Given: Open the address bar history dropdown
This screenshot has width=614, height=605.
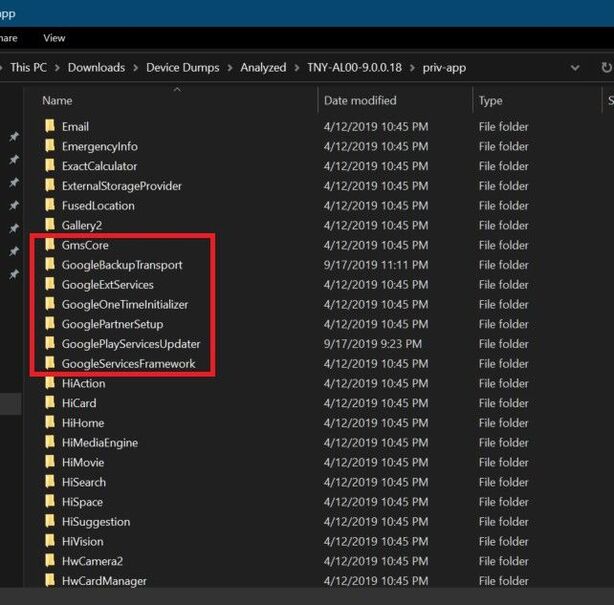Looking at the screenshot, I should [575, 67].
